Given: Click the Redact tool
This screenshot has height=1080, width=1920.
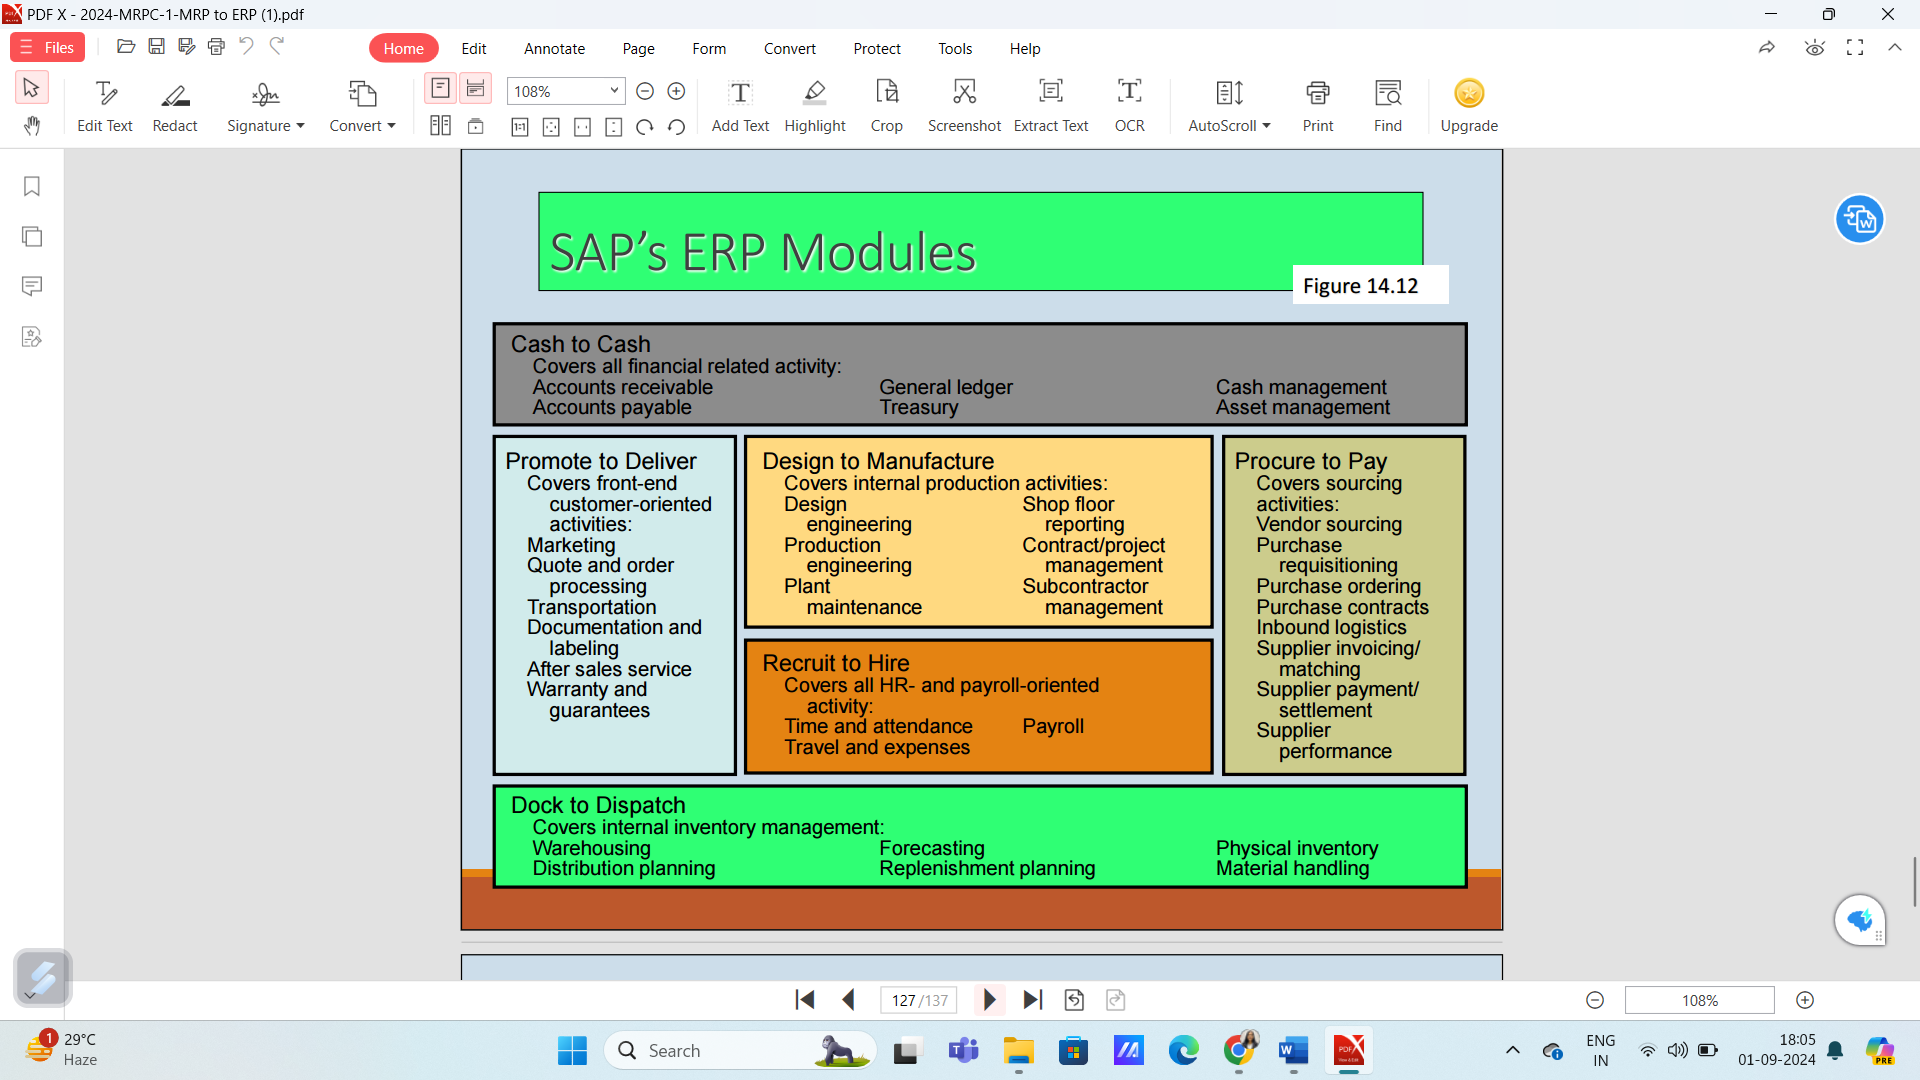Looking at the screenshot, I should pos(175,107).
